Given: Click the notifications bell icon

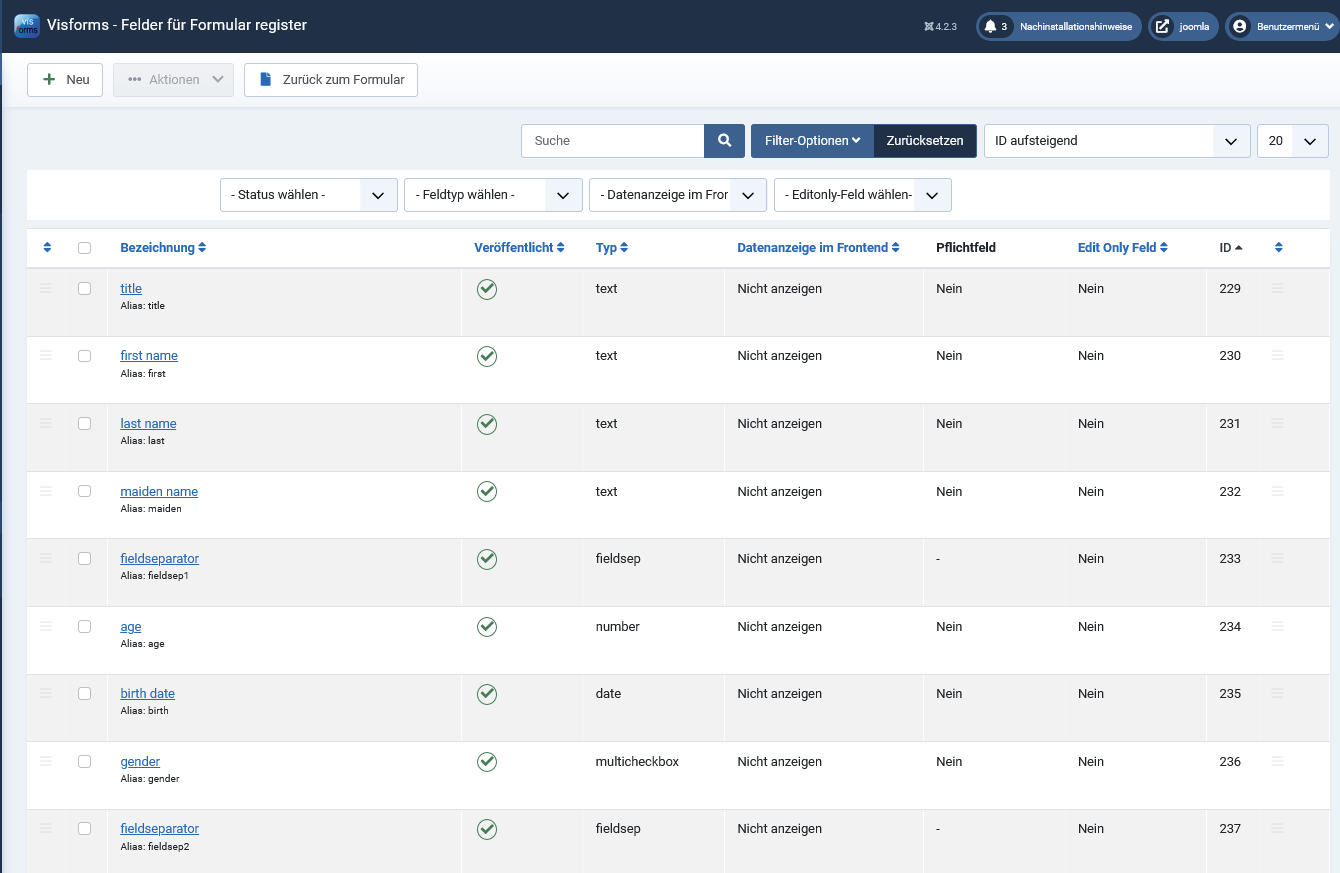Looking at the screenshot, I should [990, 27].
